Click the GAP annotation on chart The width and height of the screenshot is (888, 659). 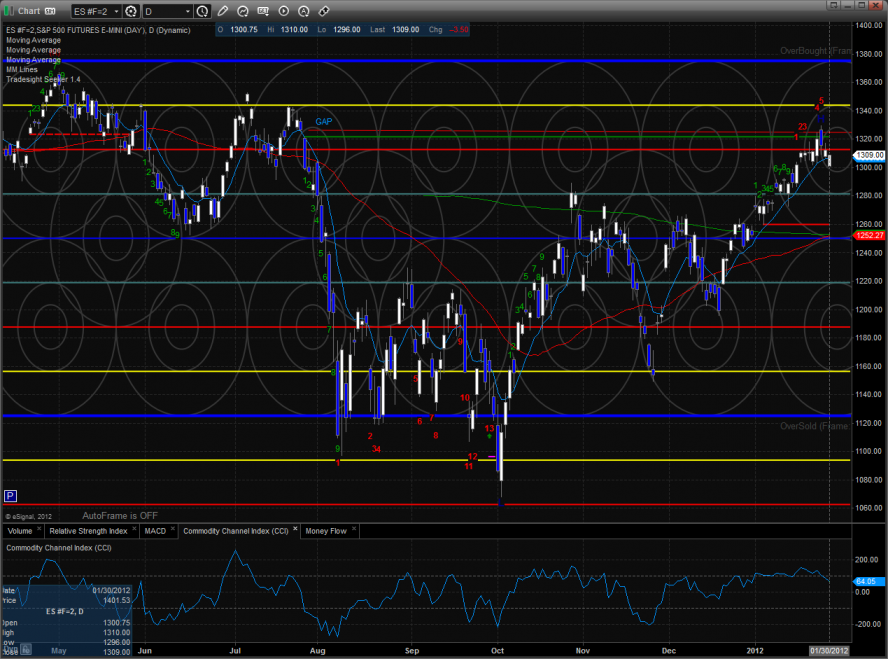click(323, 122)
